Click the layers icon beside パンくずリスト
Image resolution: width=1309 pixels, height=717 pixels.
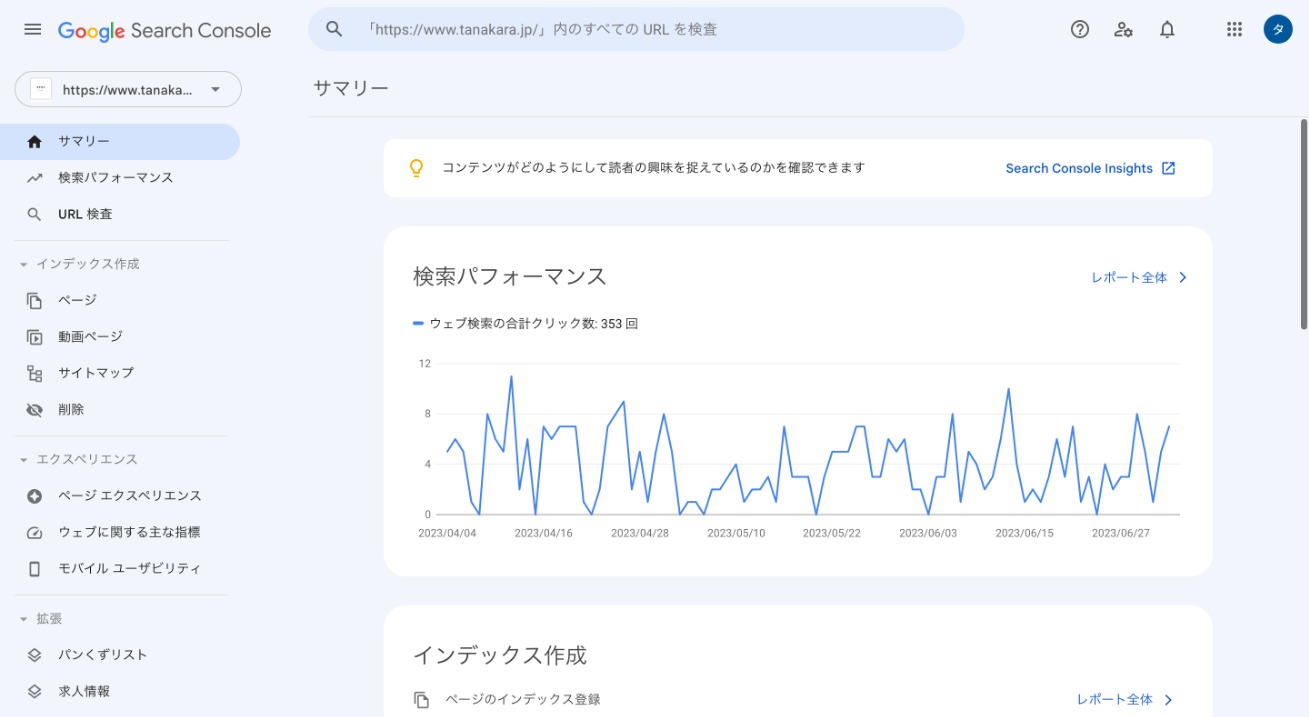35,655
